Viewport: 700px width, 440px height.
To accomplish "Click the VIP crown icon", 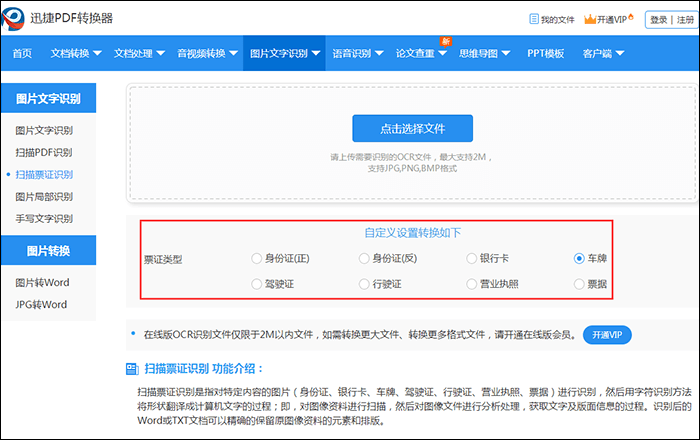I will point(590,19).
